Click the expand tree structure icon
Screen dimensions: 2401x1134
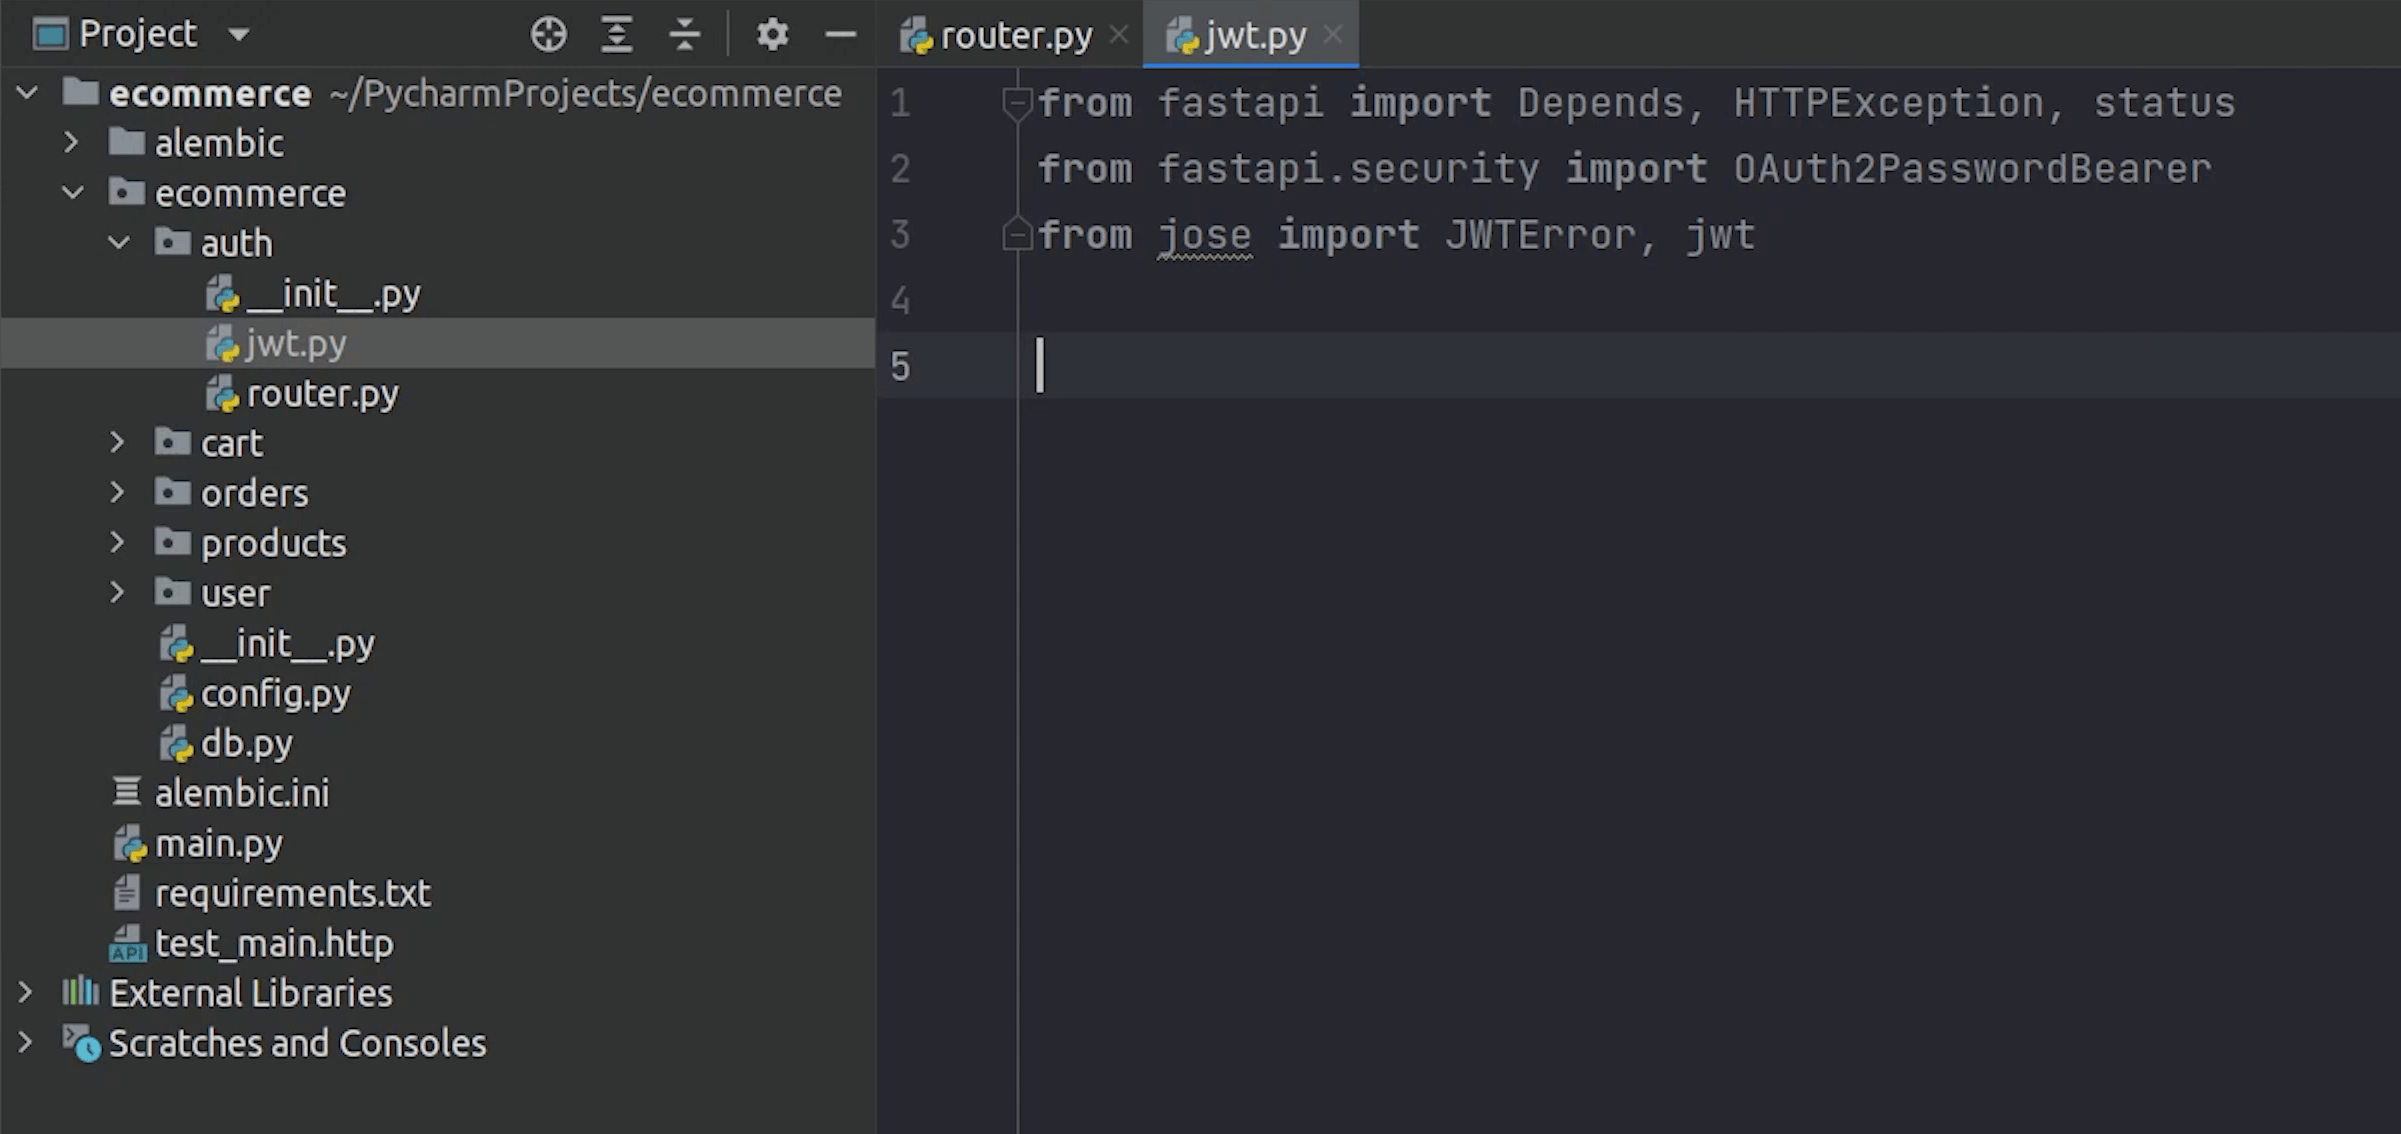click(x=616, y=34)
